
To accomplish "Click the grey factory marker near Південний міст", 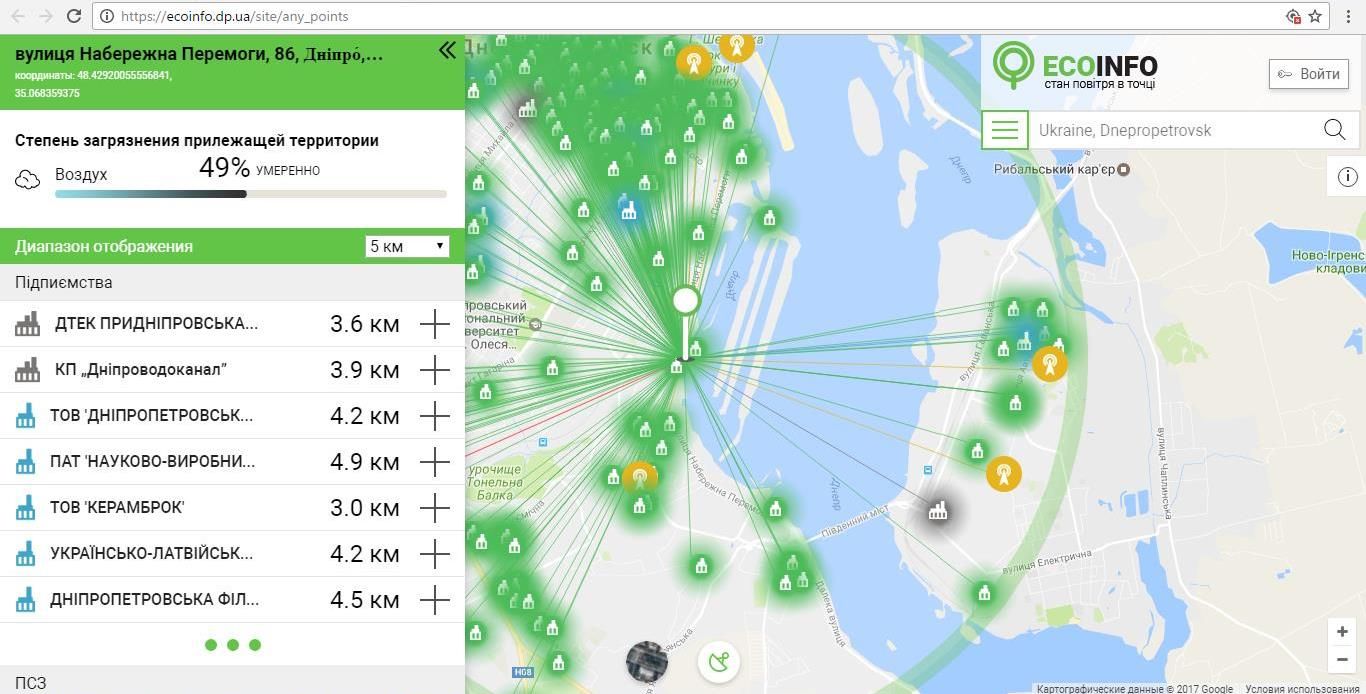I will coord(937,511).
